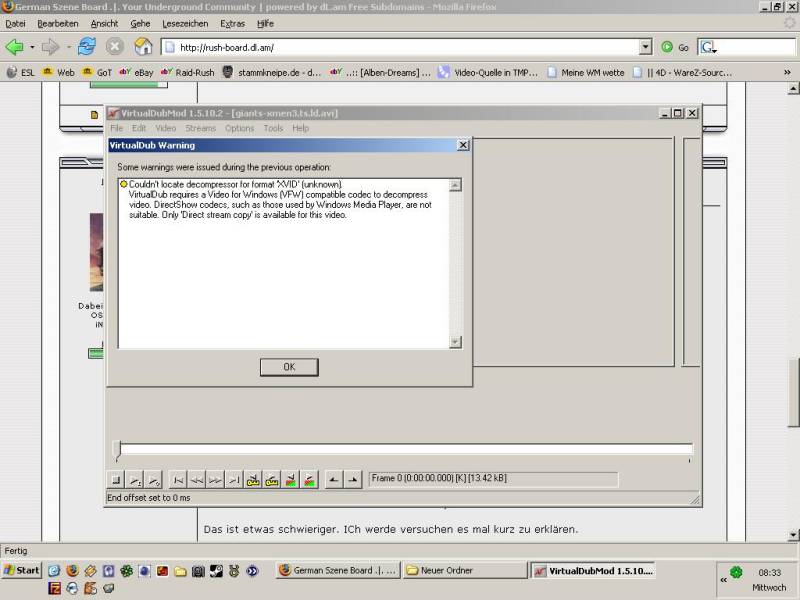Open the Firefox Bearbeiten menu
This screenshot has height=600, width=800.
pyautogui.click(x=58, y=23)
